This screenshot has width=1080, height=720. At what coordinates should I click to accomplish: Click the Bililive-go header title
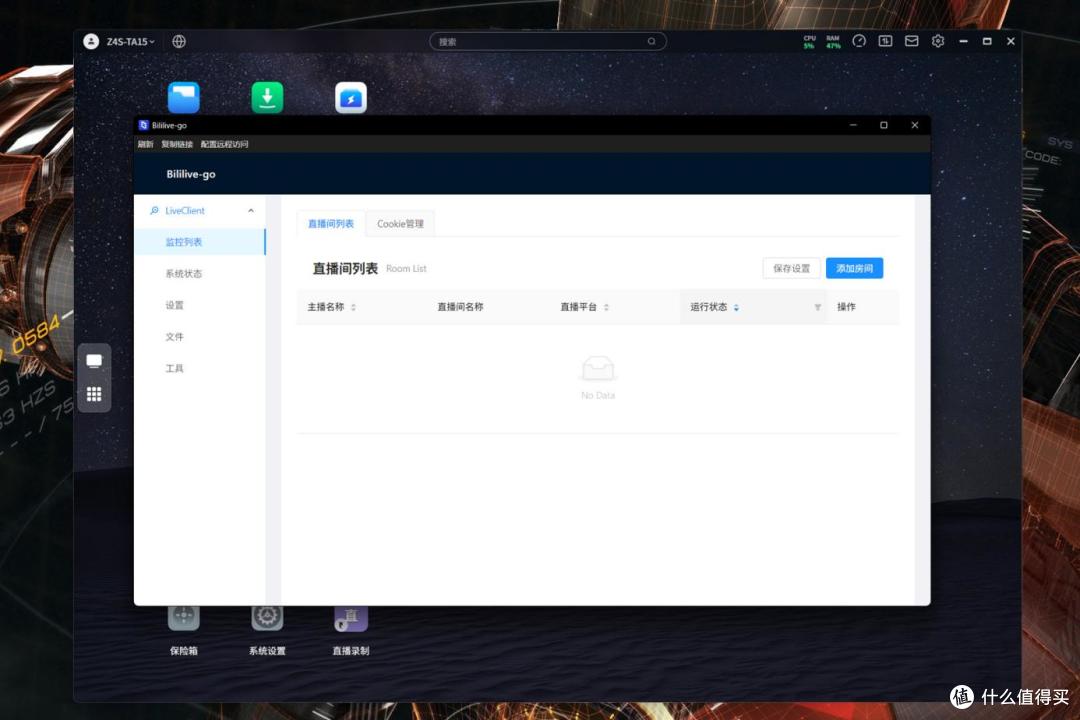click(191, 174)
